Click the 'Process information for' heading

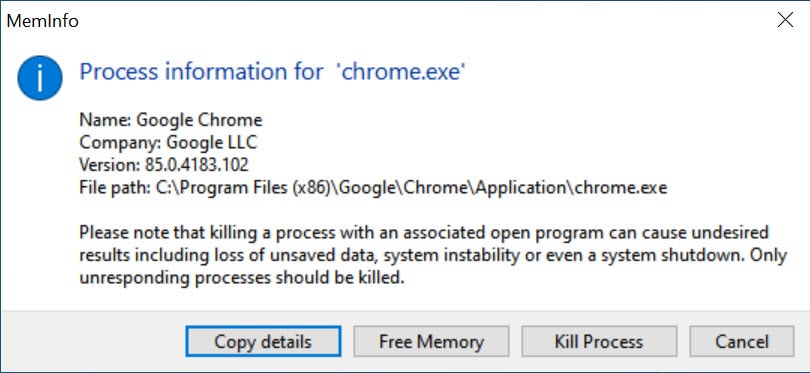pos(201,72)
